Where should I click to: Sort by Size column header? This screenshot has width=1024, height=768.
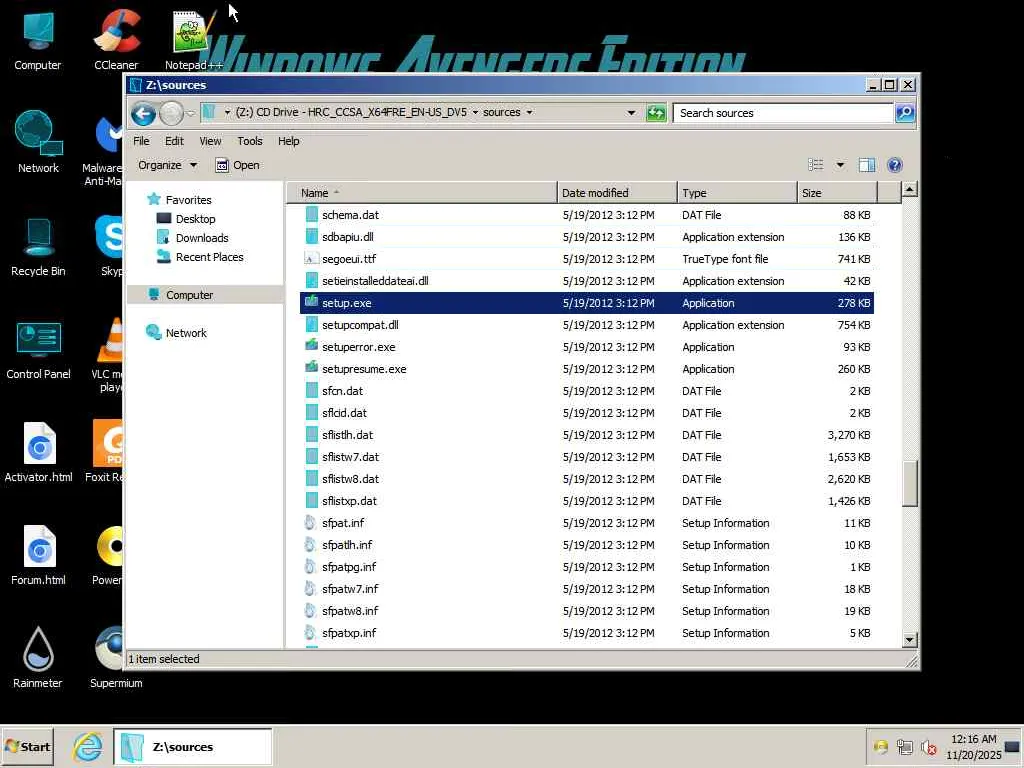point(837,193)
